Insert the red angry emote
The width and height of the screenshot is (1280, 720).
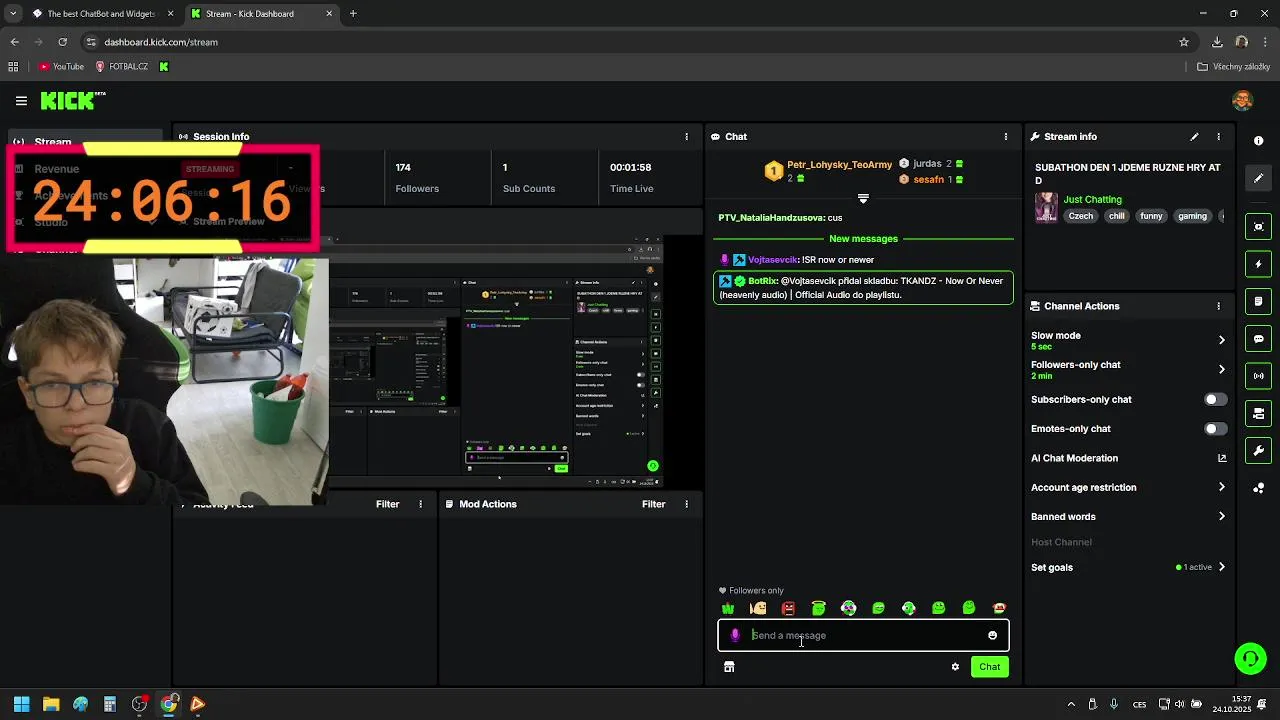(788, 608)
